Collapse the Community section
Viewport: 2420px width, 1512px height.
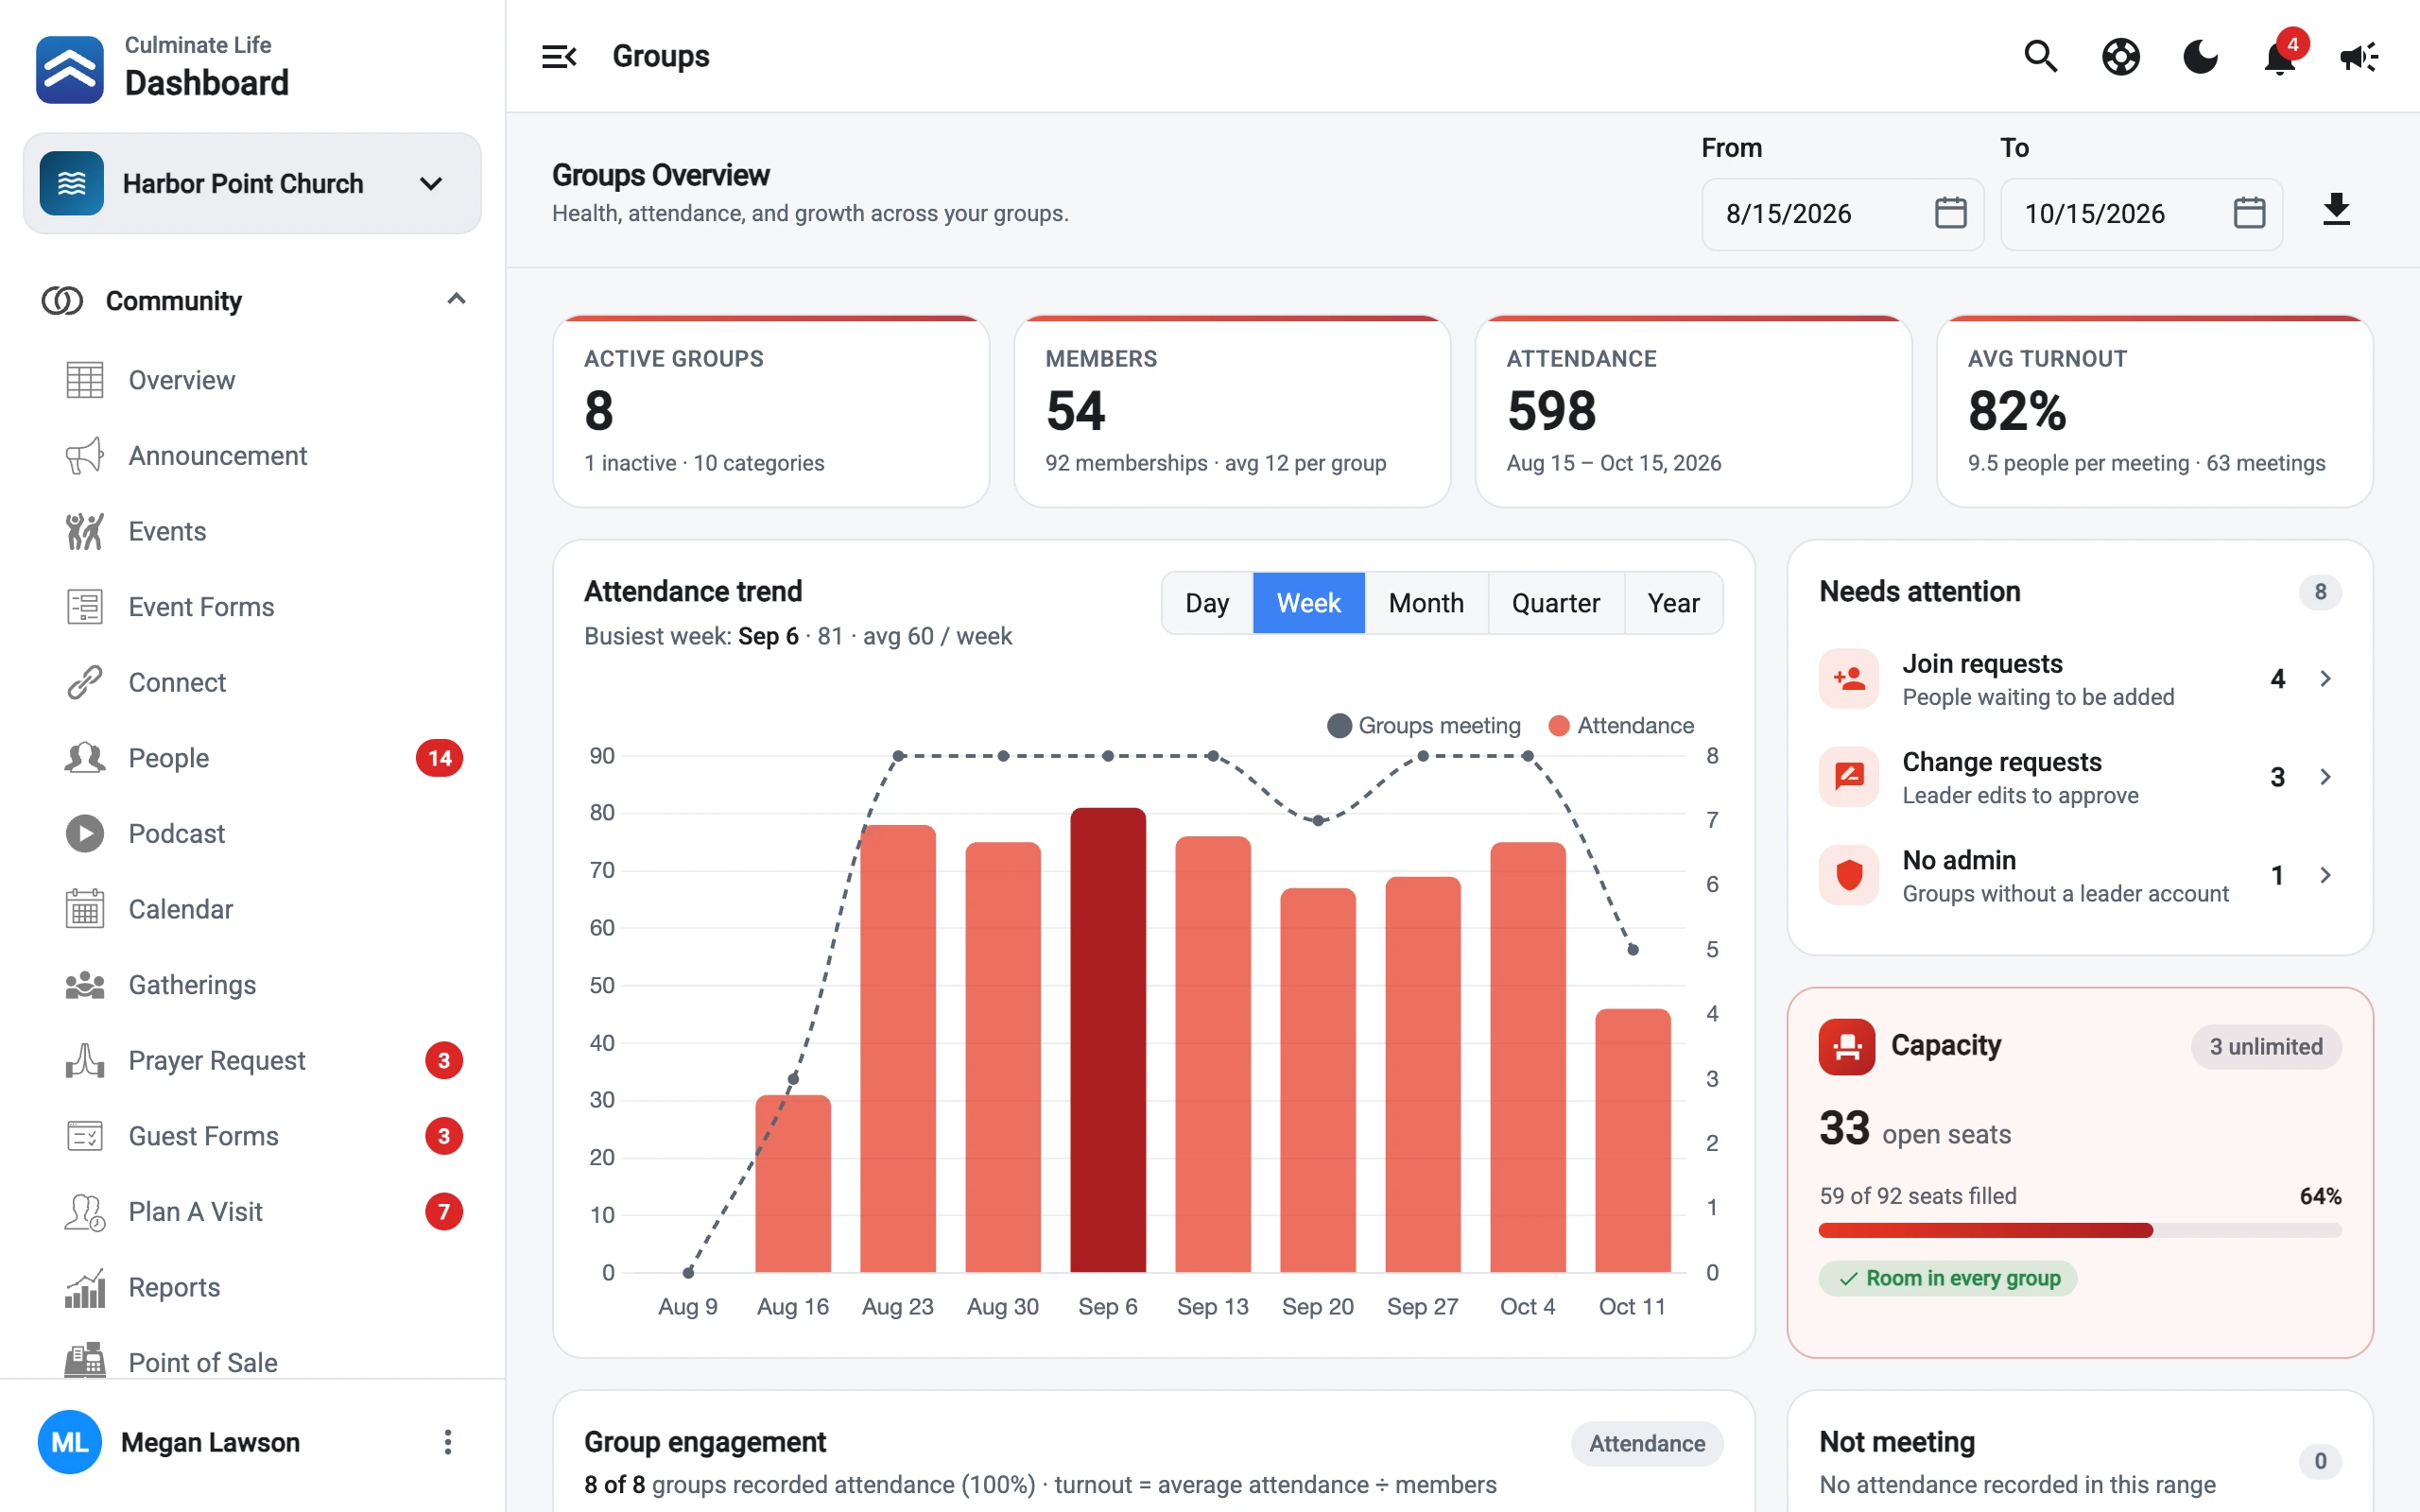pos(456,300)
